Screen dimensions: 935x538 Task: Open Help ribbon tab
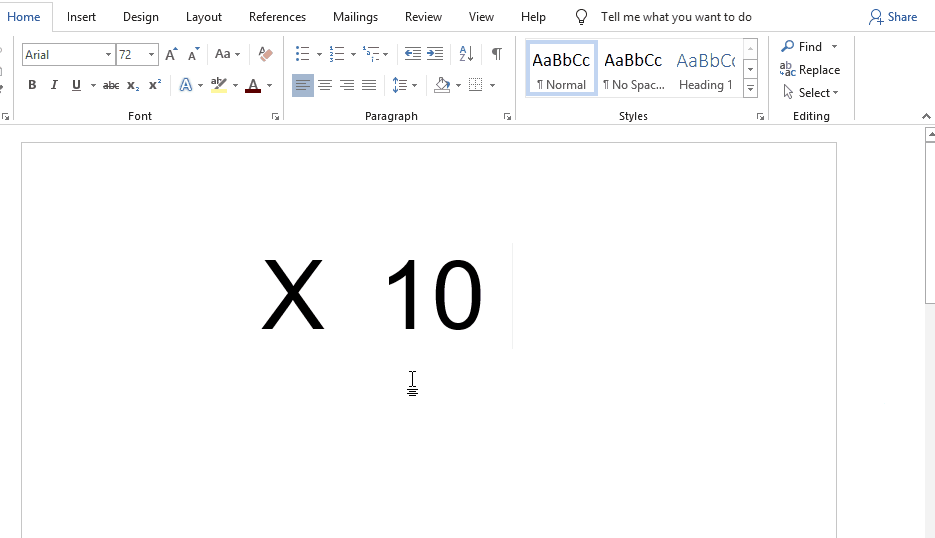click(533, 17)
